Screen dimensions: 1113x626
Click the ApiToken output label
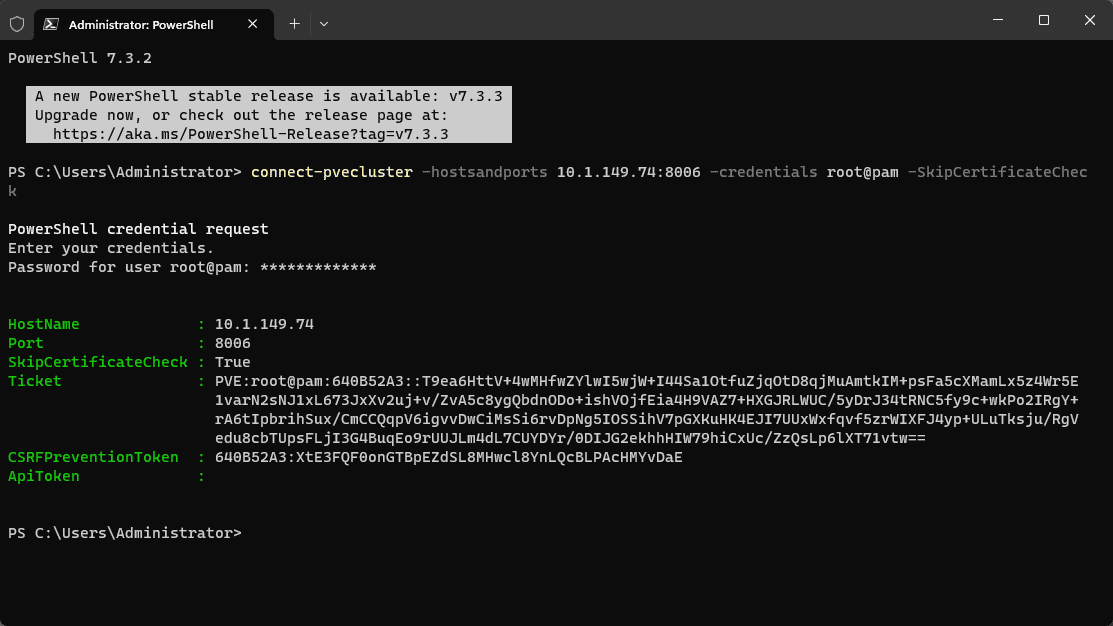[x=44, y=476]
